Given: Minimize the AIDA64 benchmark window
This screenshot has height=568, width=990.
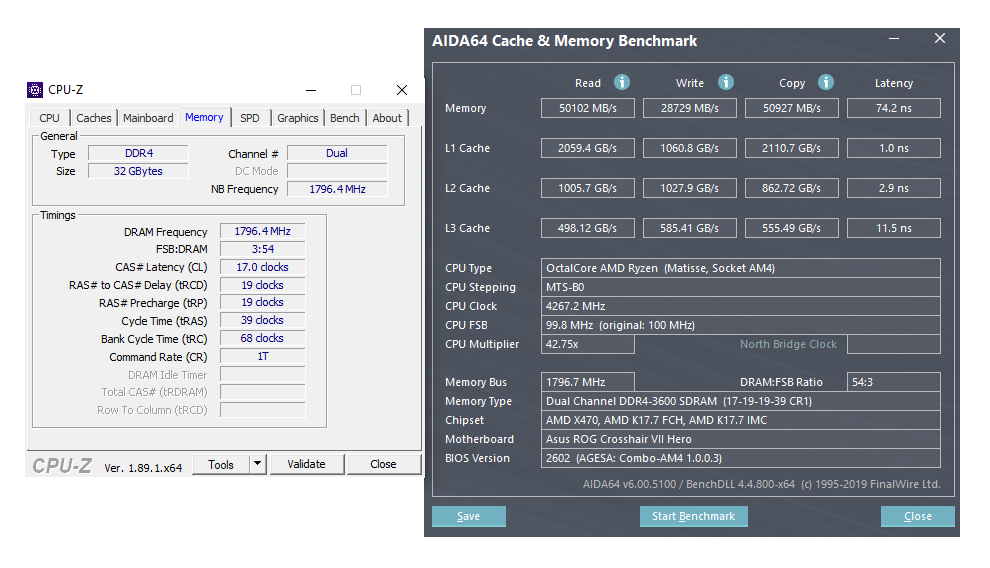Looking at the screenshot, I should pos(894,39).
